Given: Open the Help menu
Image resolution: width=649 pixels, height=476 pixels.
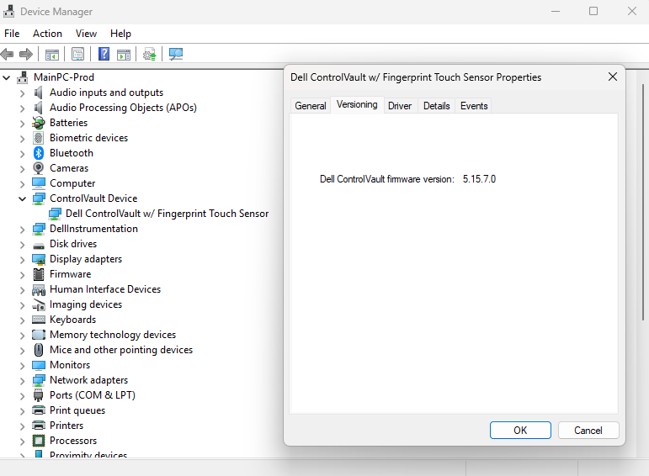Looking at the screenshot, I should click(x=120, y=34).
